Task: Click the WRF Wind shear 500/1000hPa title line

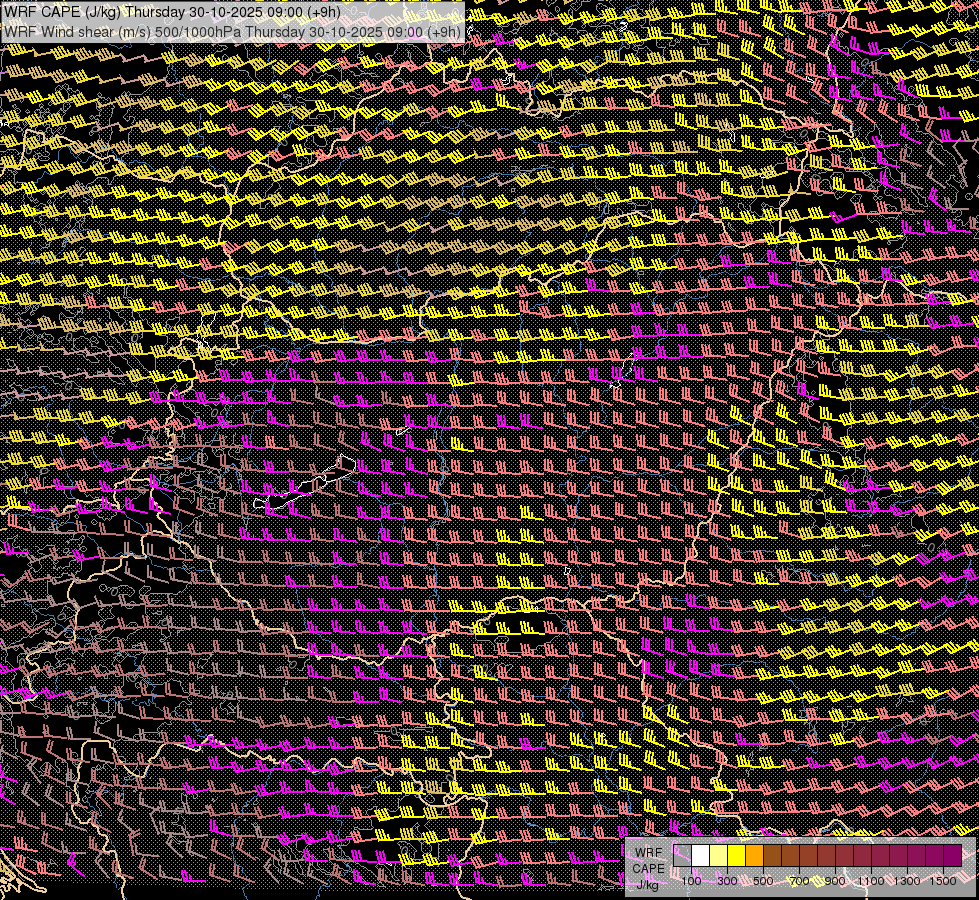Action: pyautogui.click(x=232, y=31)
